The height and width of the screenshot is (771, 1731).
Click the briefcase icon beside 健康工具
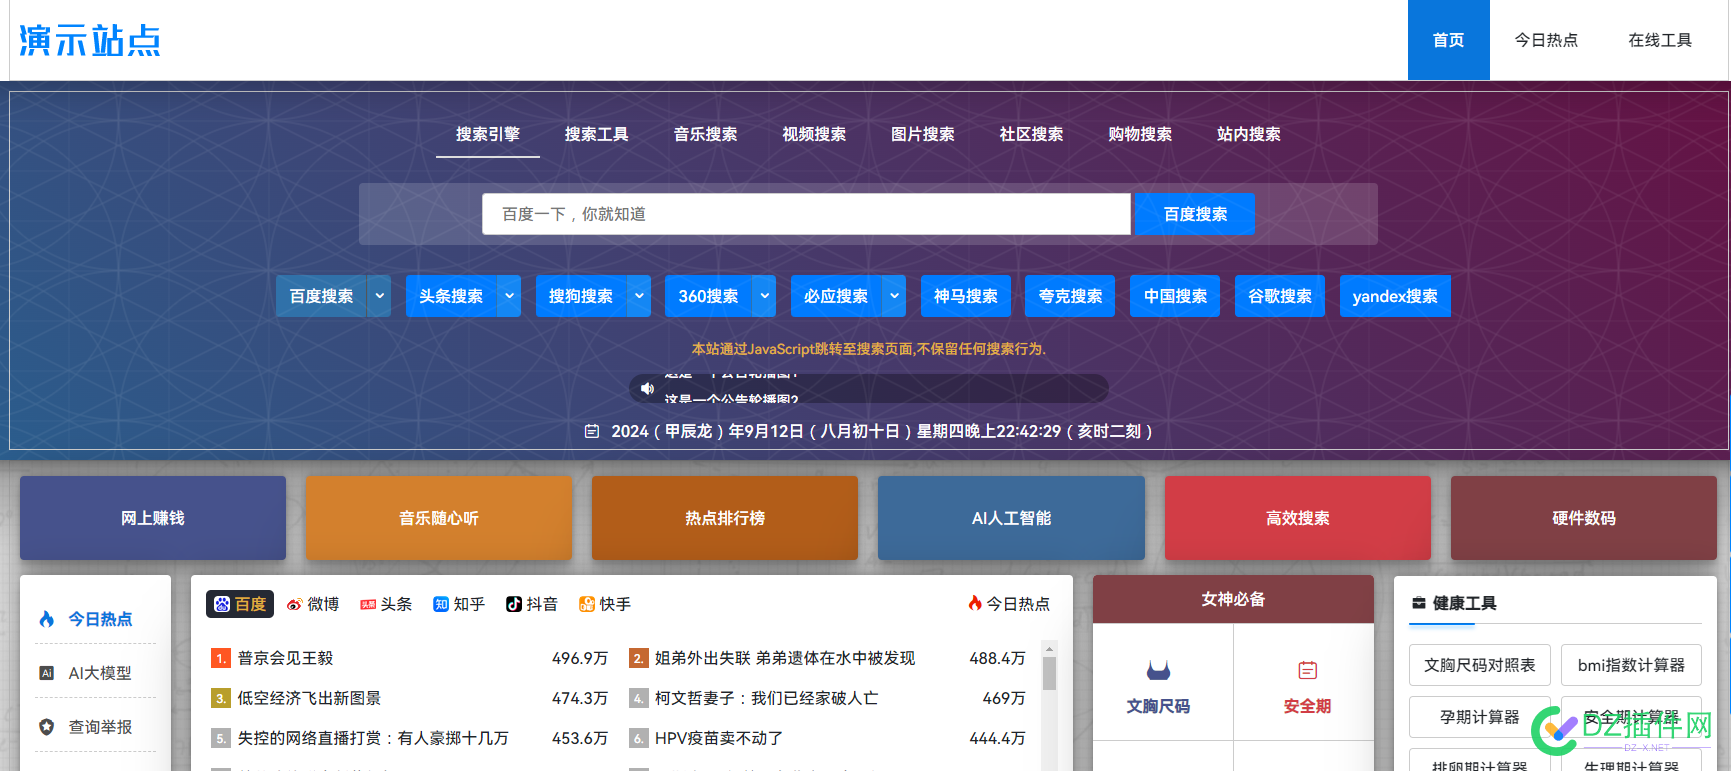pyautogui.click(x=1418, y=603)
